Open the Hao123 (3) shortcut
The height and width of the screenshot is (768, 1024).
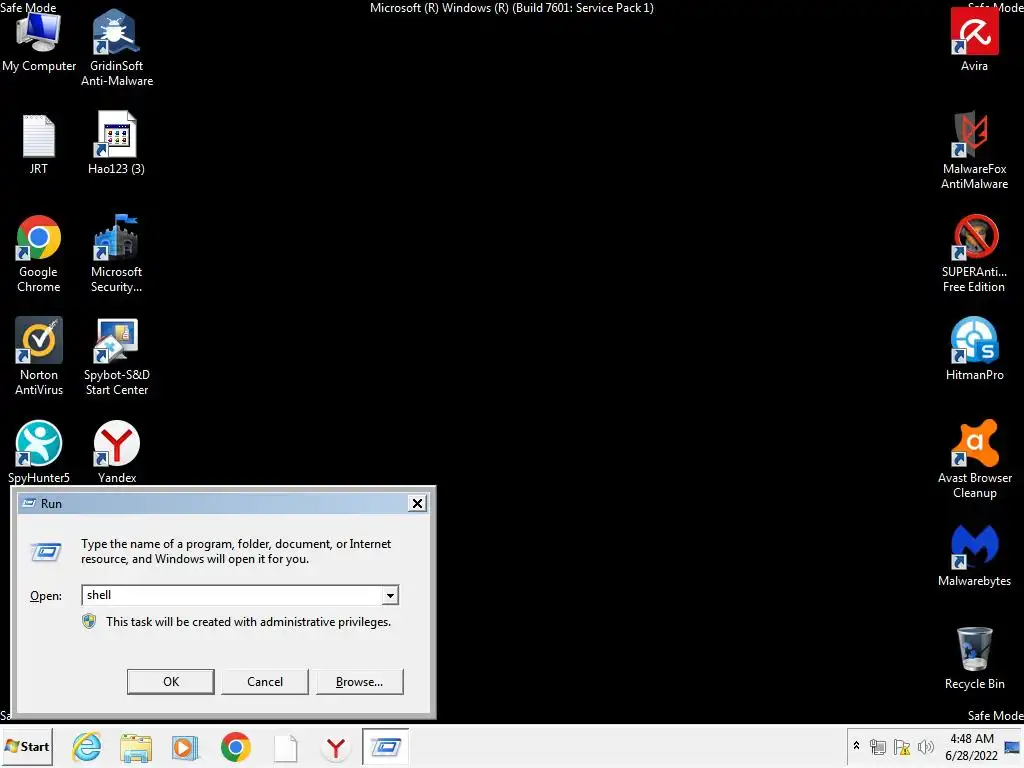116,143
